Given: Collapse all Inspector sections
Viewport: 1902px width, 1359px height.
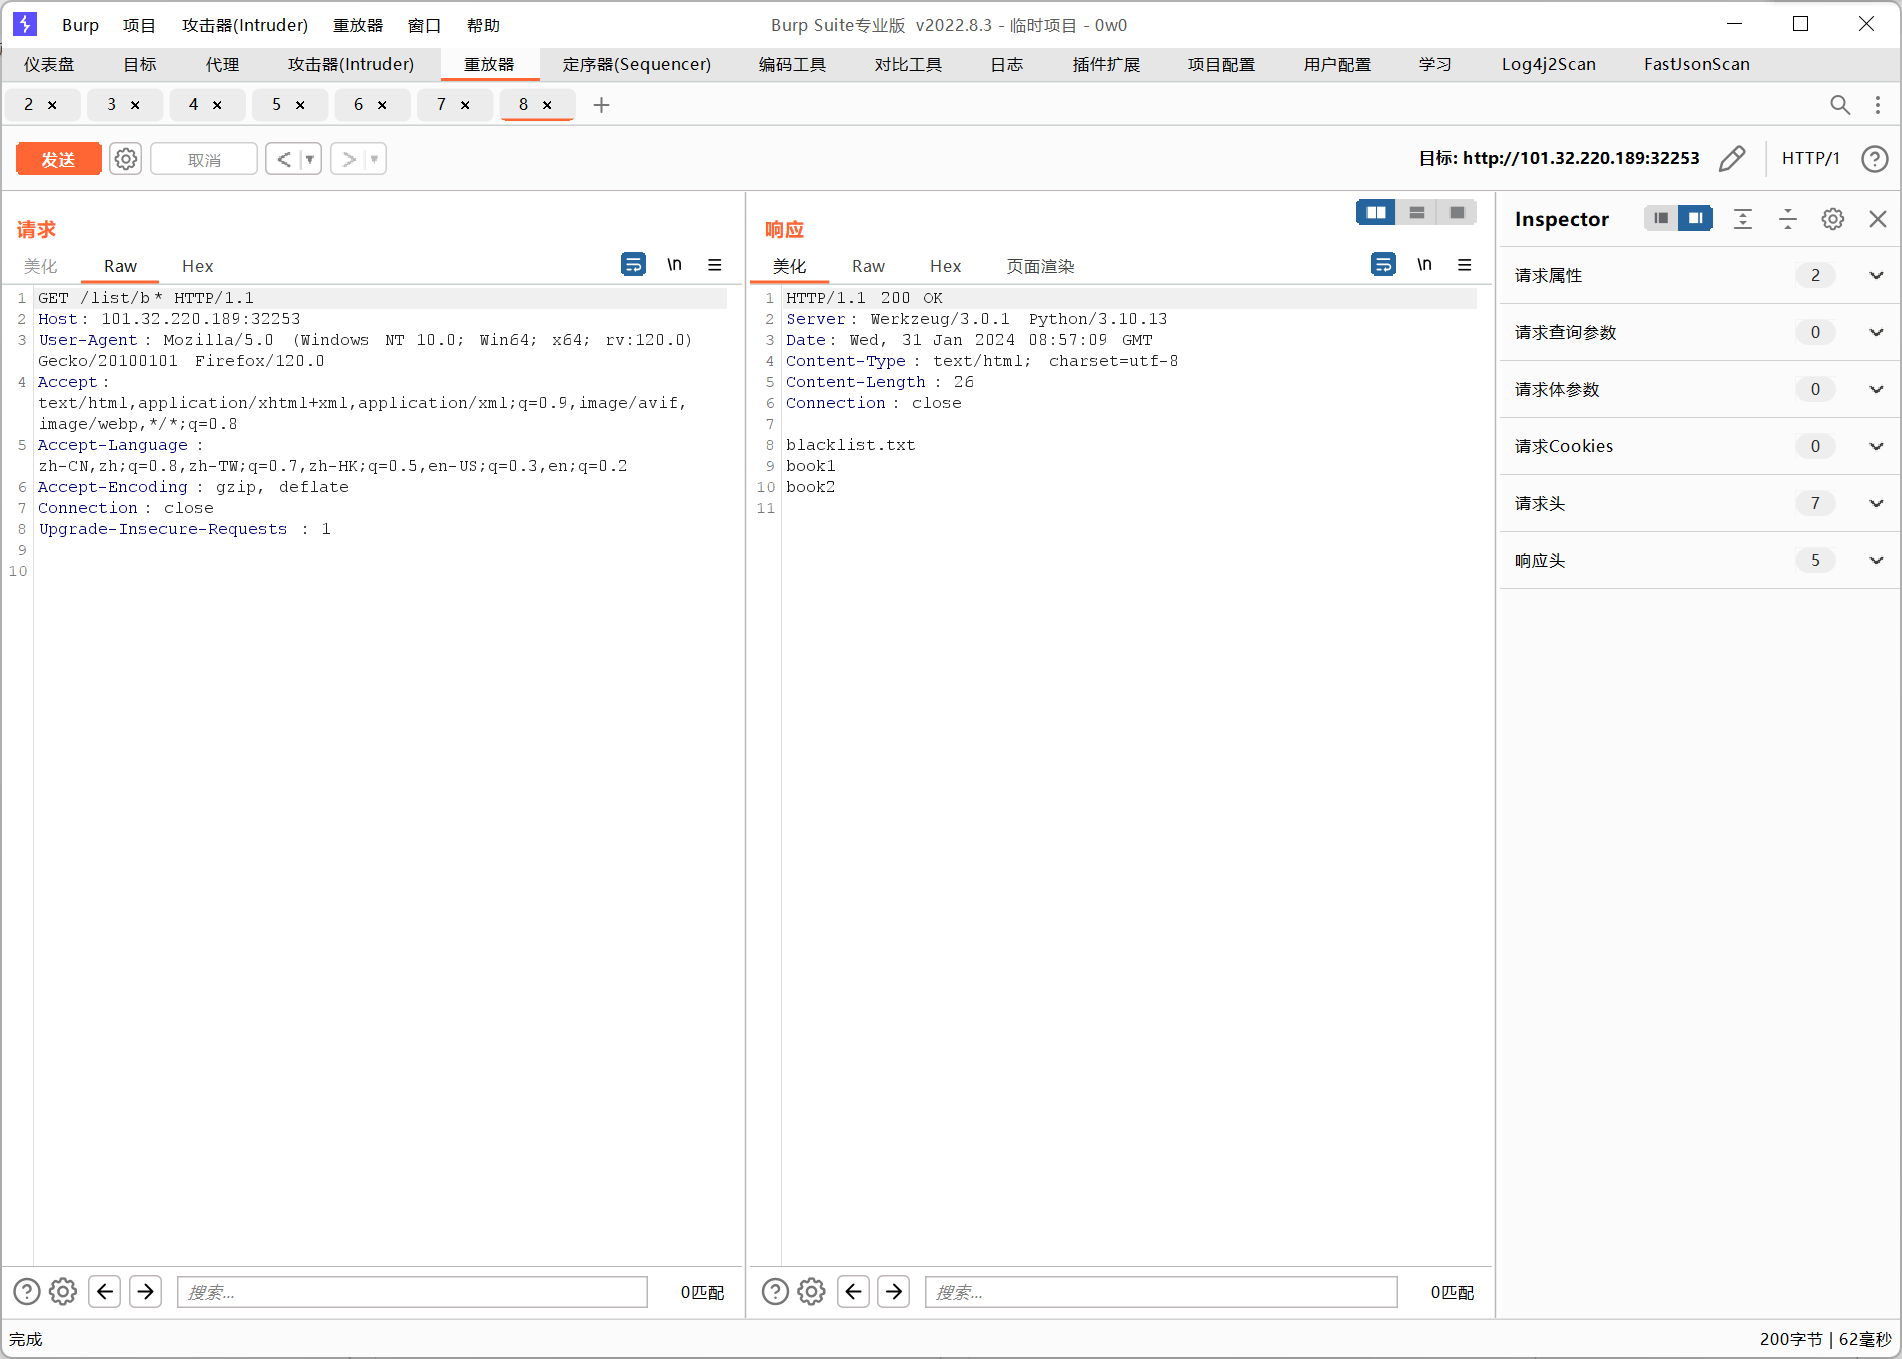Looking at the screenshot, I should click(1788, 219).
